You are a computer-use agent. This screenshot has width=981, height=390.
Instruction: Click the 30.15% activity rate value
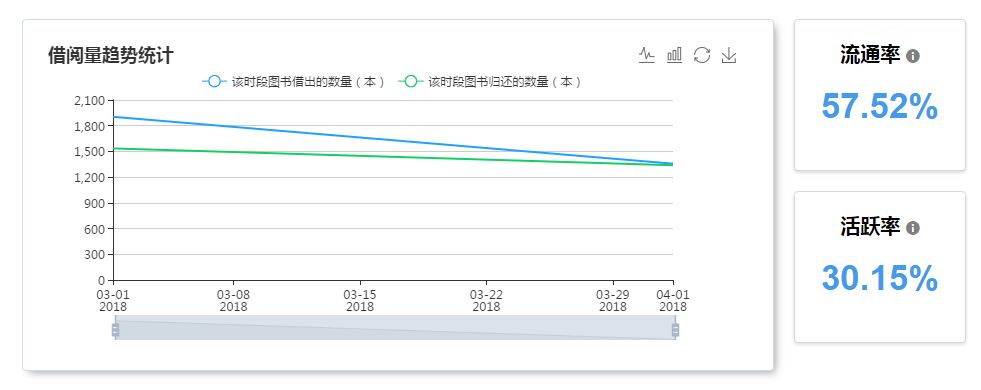point(880,278)
